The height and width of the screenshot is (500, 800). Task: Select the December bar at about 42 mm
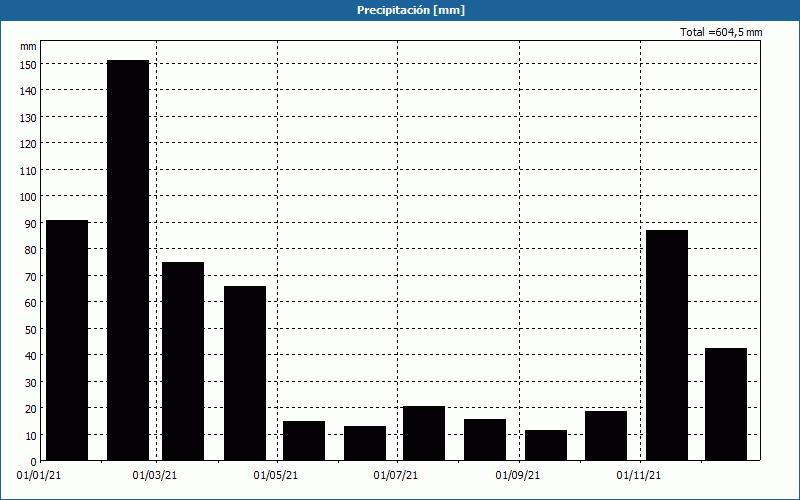[726, 405]
